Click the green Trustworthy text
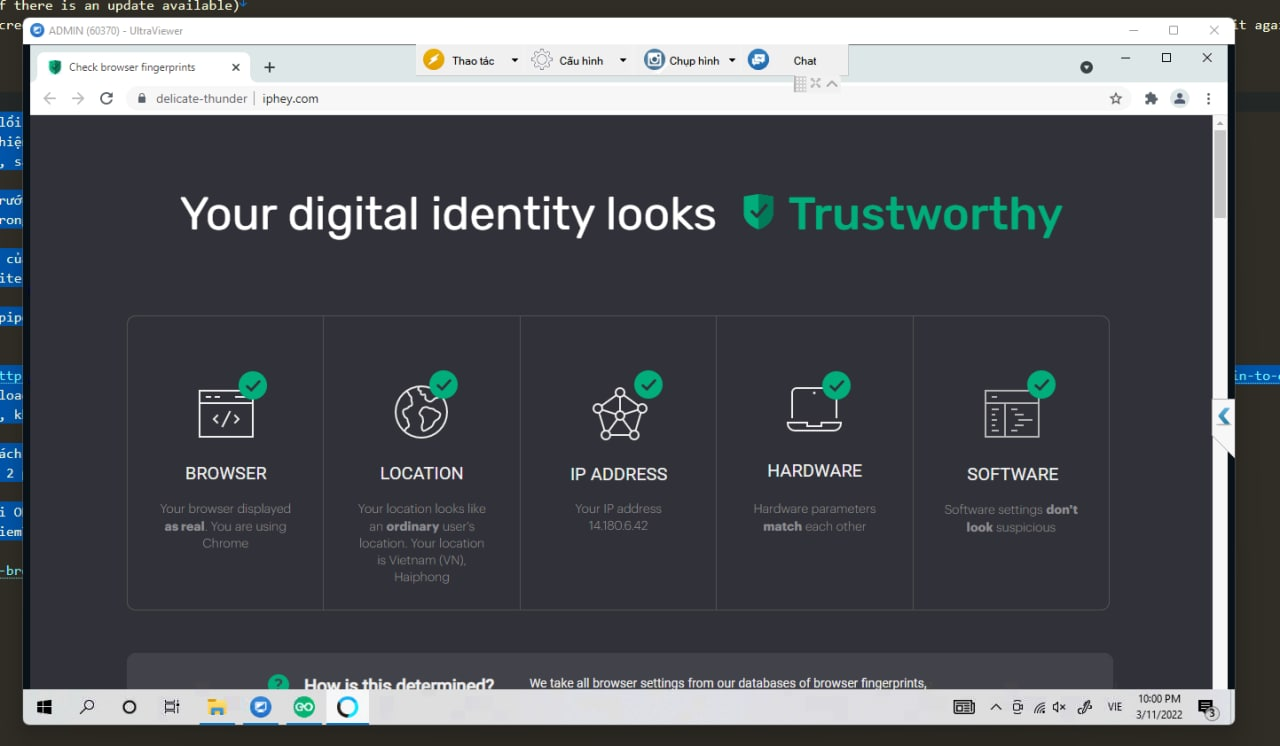 point(925,214)
